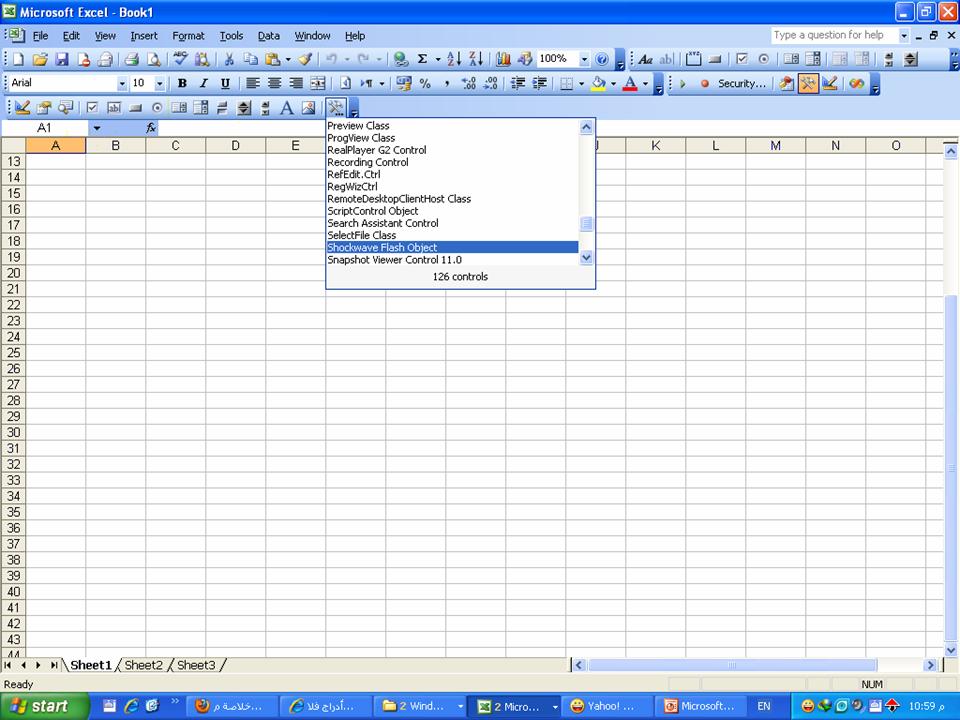Open Print Preview magnifier icon

click(x=154, y=59)
